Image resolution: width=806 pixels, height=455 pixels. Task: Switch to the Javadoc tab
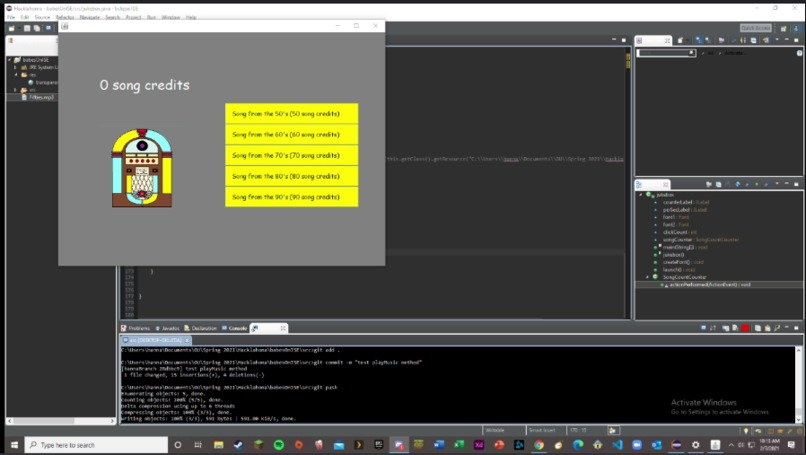pos(168,328)
